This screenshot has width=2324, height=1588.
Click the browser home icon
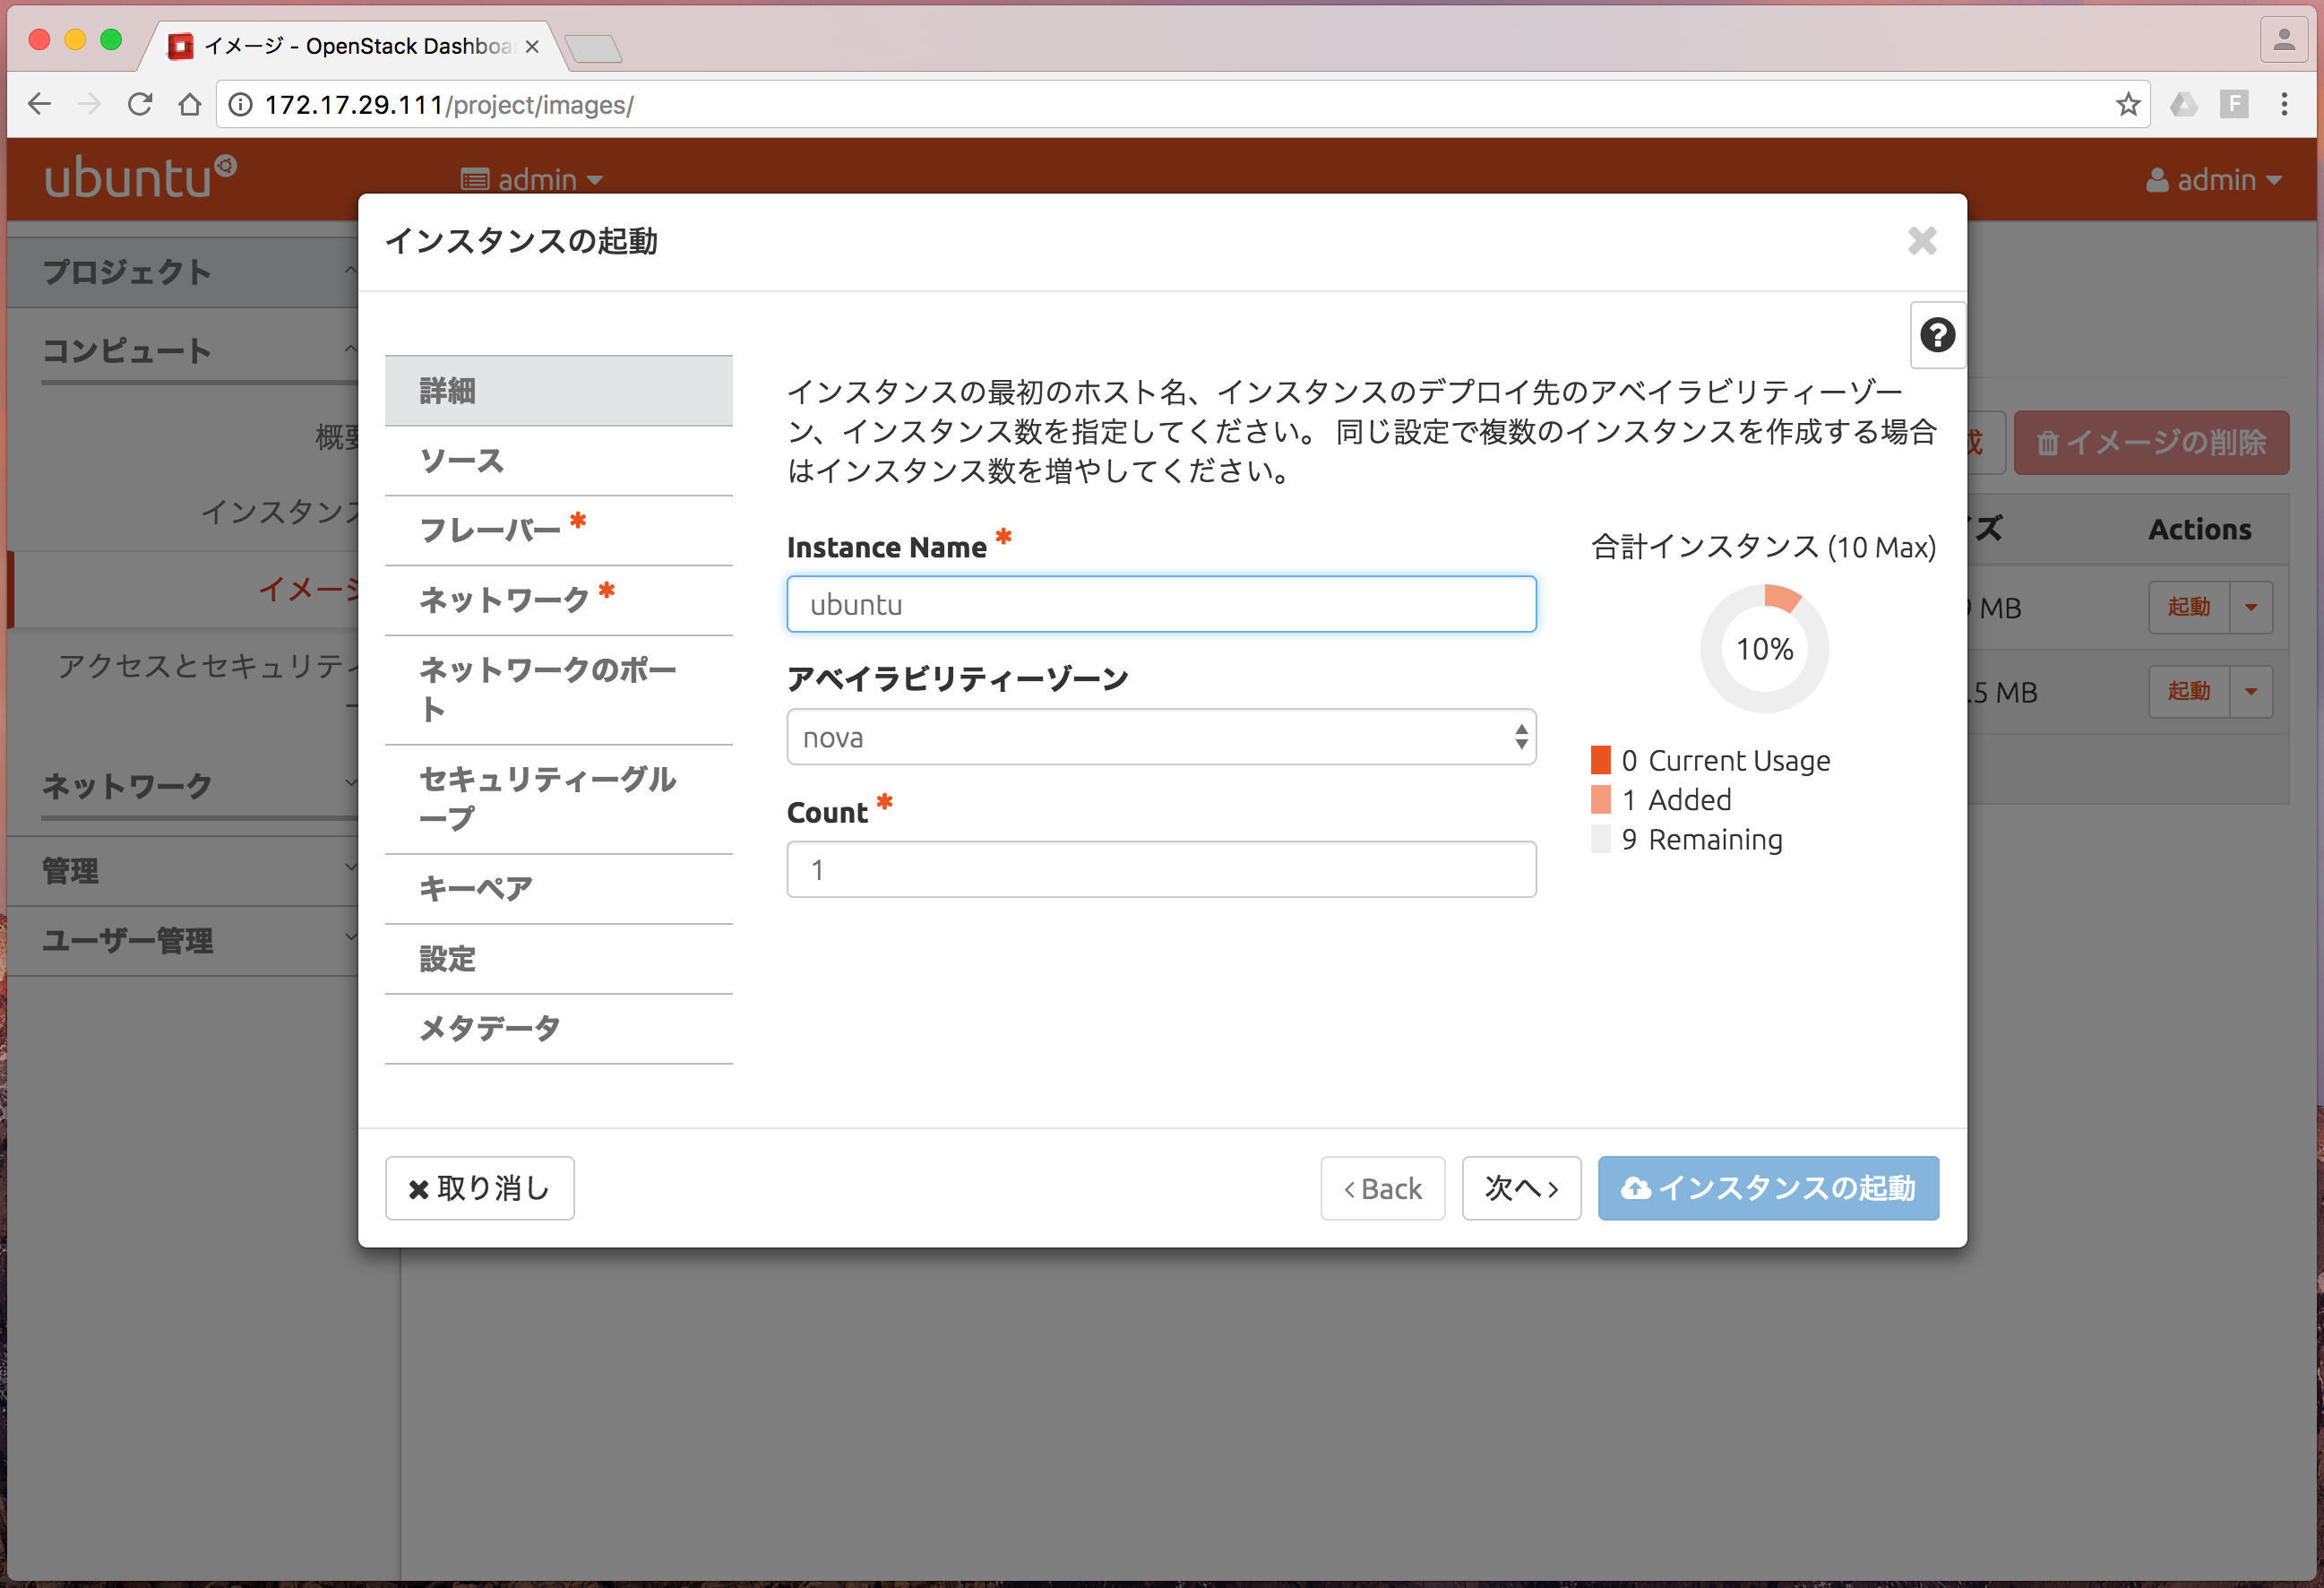pyautogui.click(x=189, y=104)
